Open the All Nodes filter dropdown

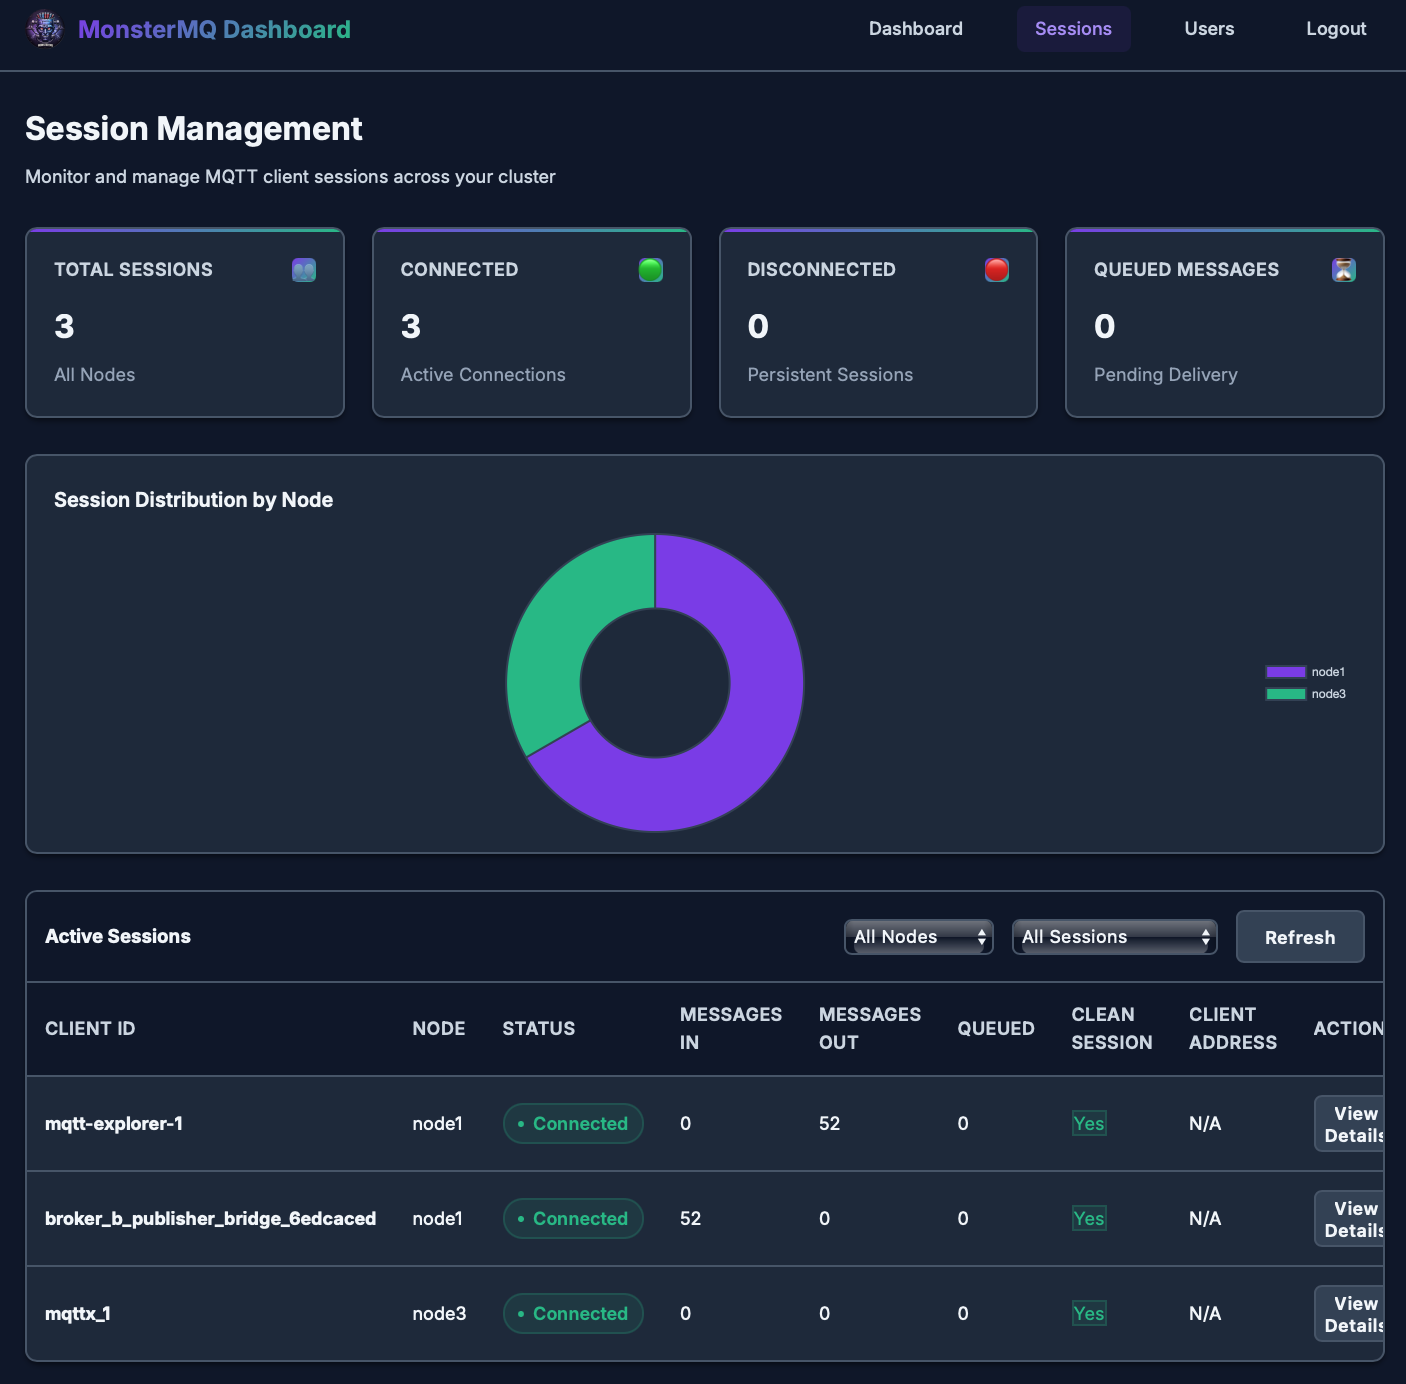(x=919, y=937)
